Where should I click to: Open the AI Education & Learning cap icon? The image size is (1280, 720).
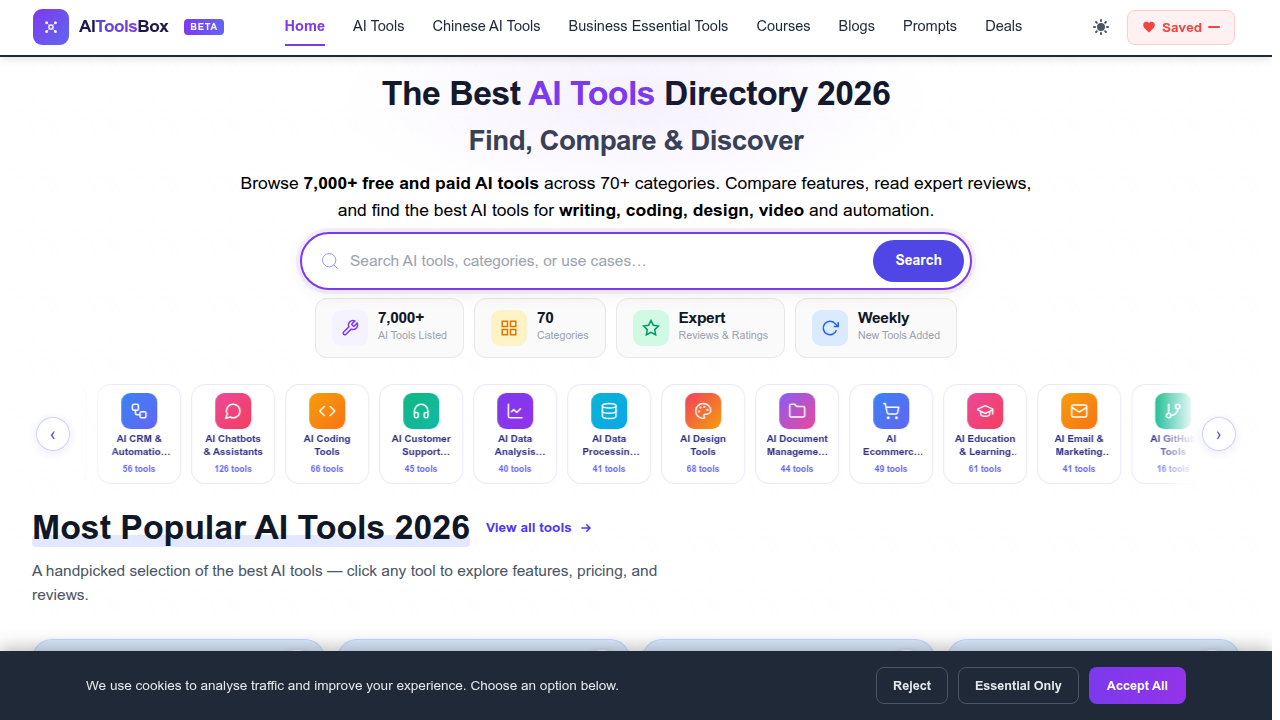(985, 411)
